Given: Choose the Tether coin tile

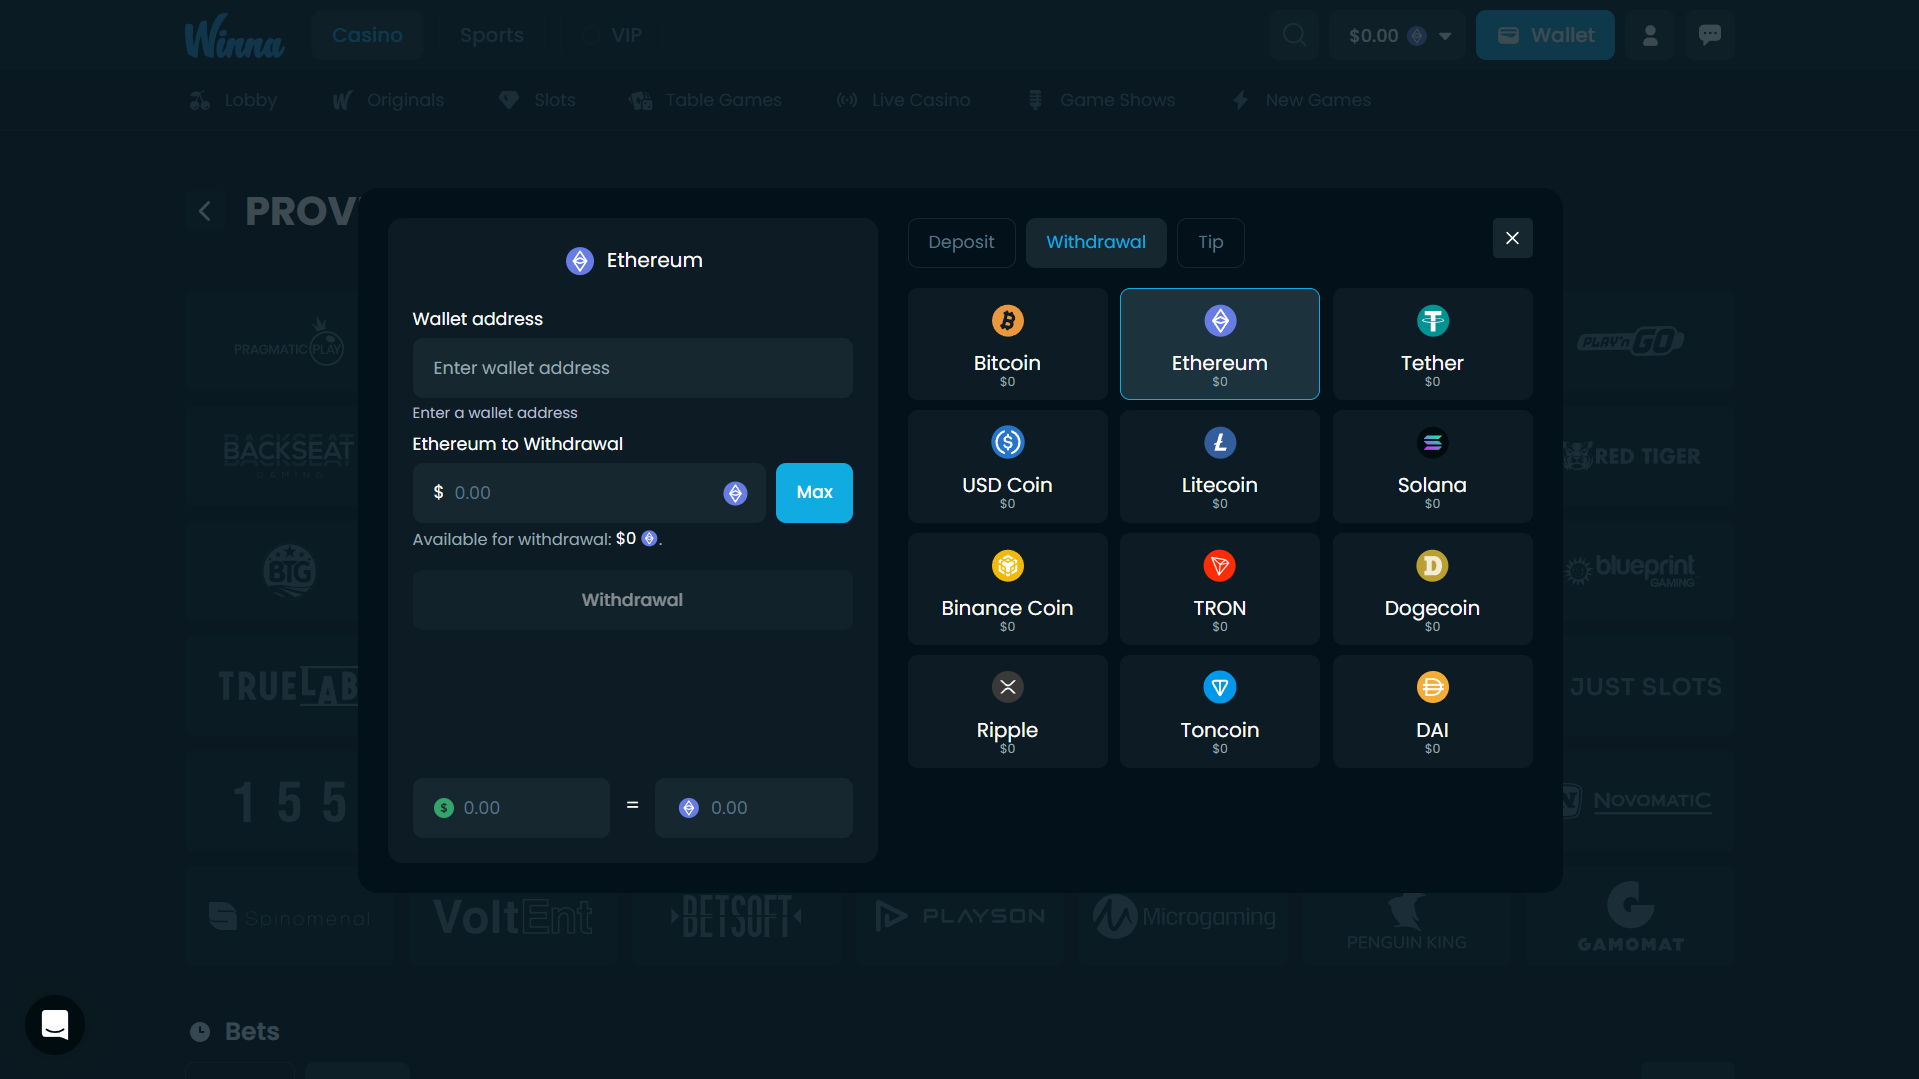Looking at the screenshot, I should coord(1432,344).
